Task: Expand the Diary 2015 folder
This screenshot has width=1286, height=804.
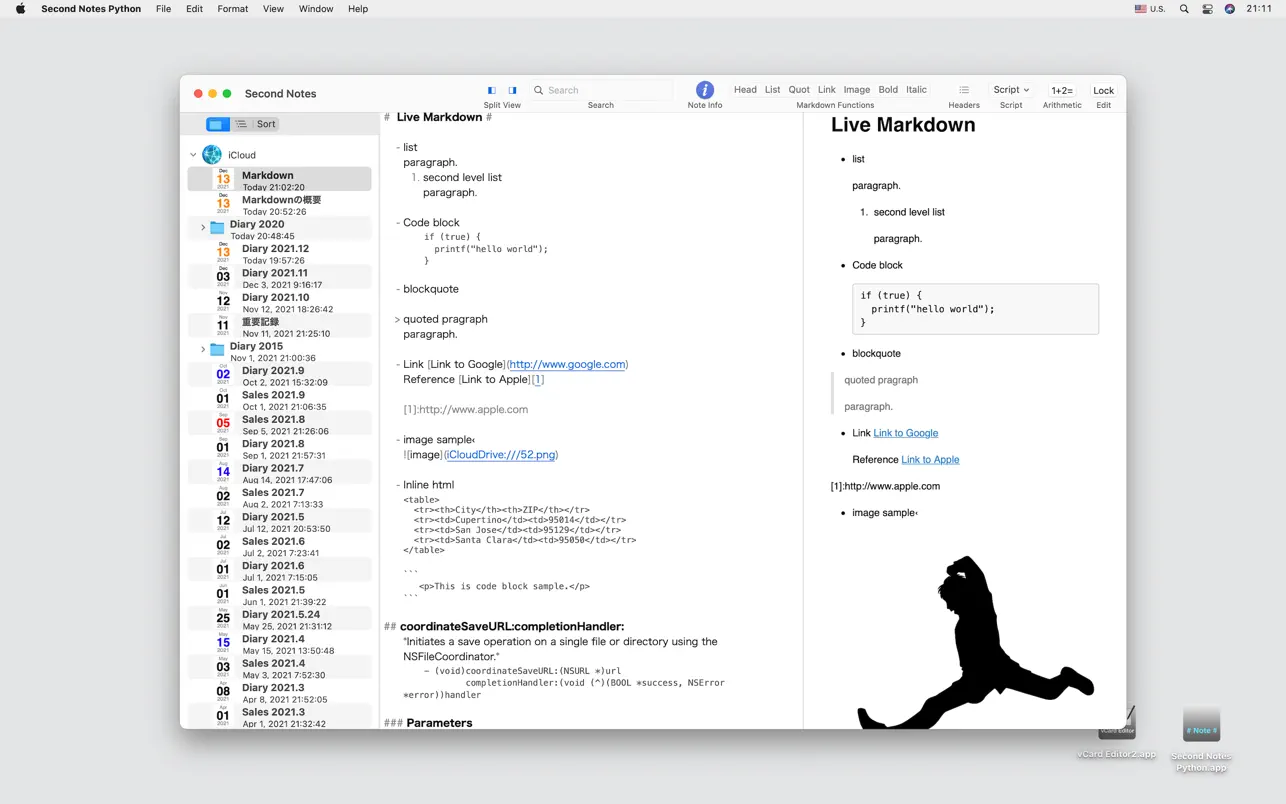Action: [x=203, y=349]
